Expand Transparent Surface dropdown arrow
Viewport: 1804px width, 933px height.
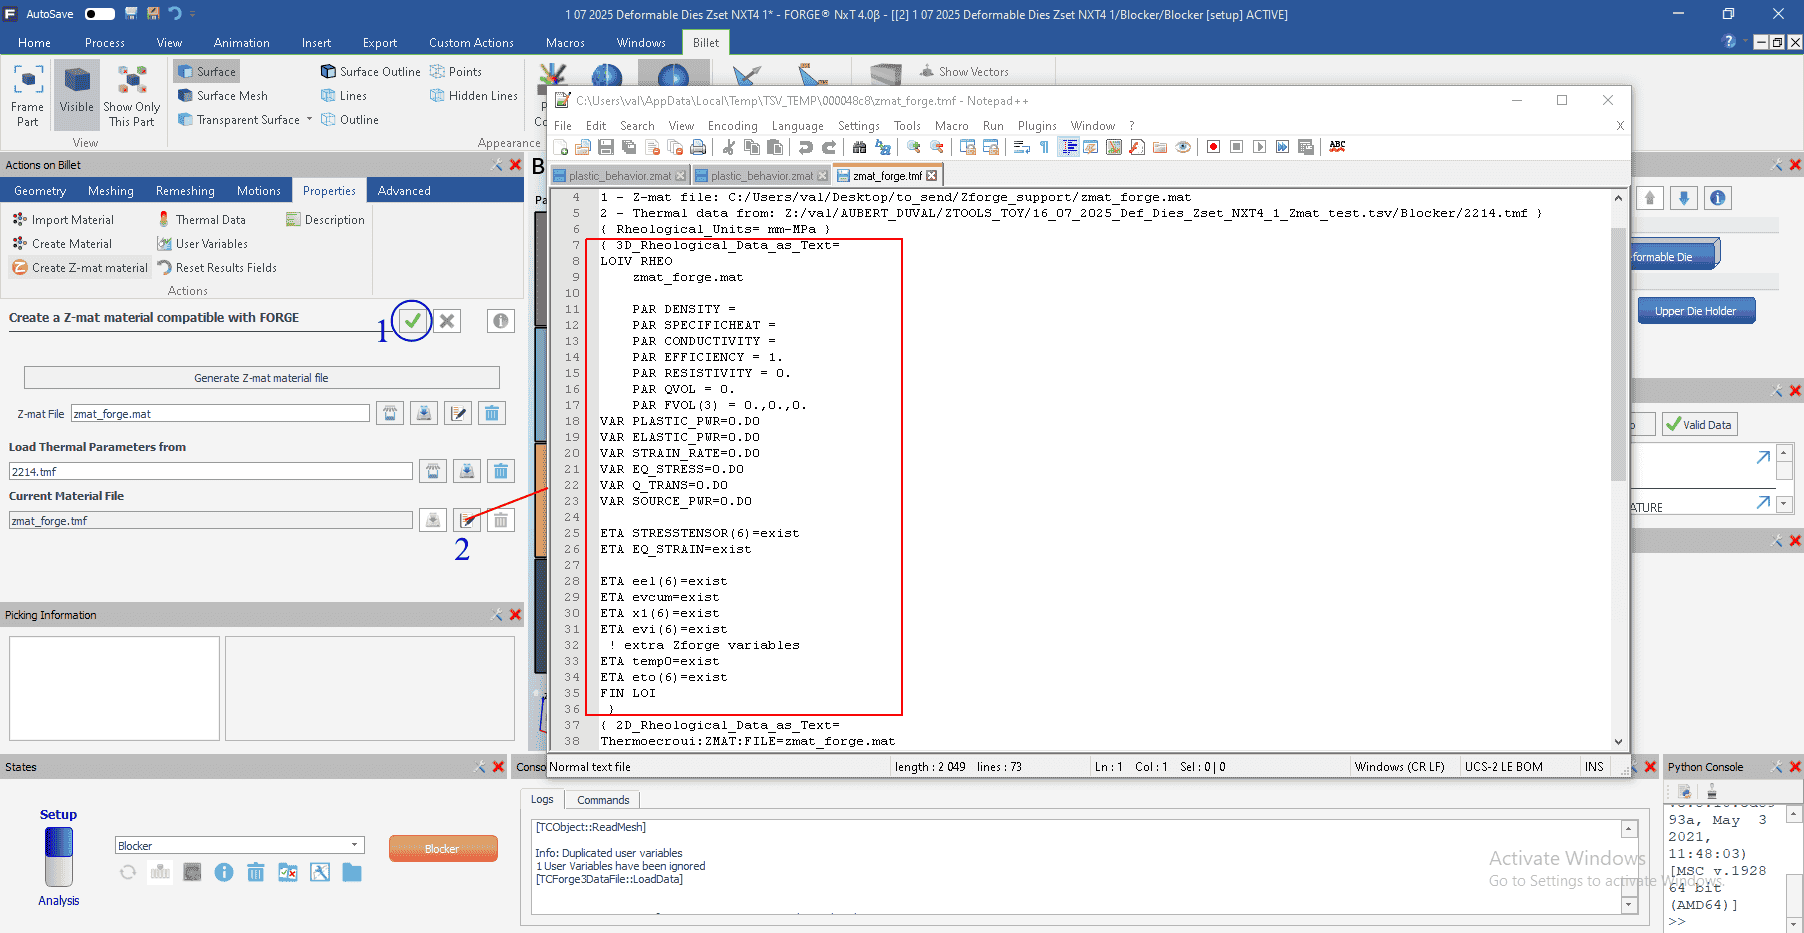tap(309, 120)
